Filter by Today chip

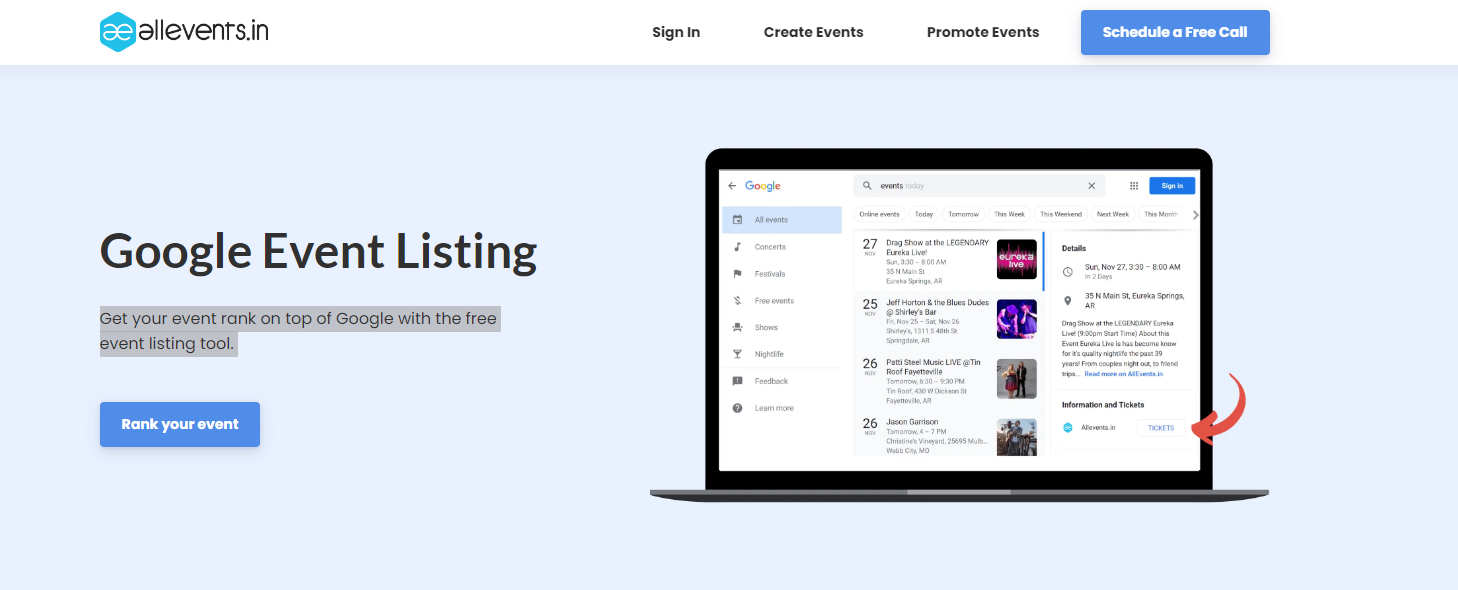coord(924,214)
